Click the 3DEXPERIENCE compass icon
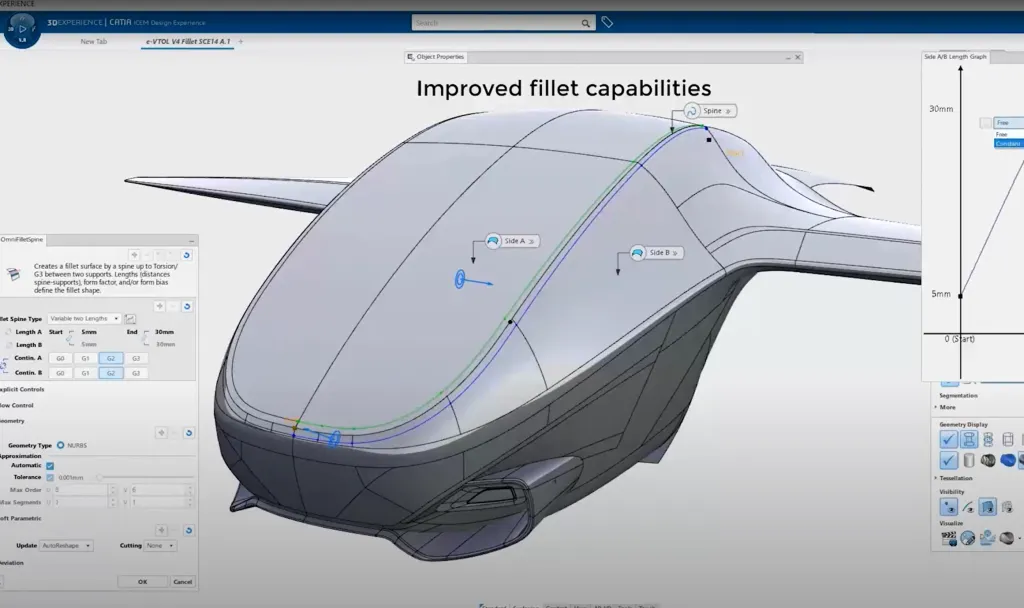The width and height of the screenshot is (1024, 608). (22, 29)
